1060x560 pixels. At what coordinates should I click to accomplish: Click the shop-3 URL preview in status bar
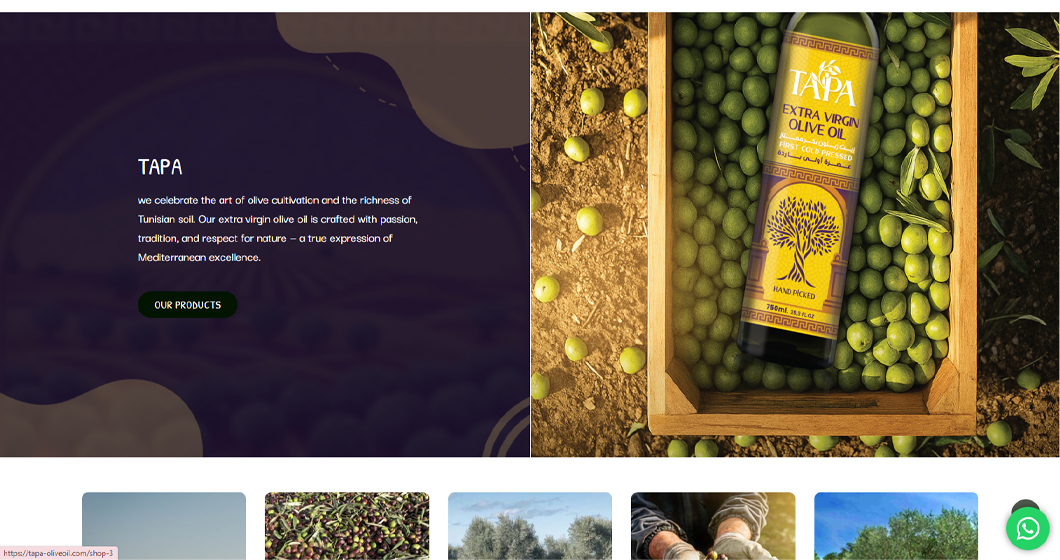click(x=59, y=553)
